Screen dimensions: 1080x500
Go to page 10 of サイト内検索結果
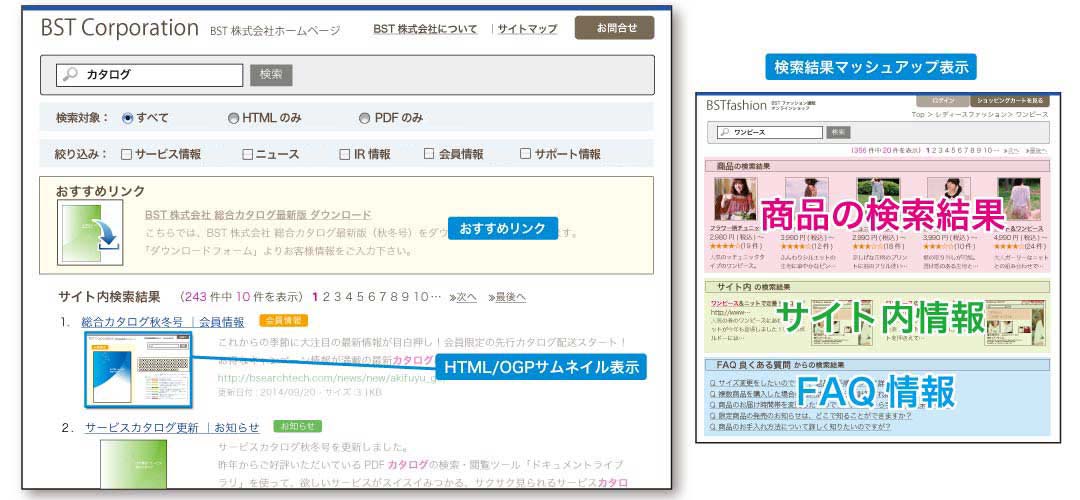pos(422,297)
